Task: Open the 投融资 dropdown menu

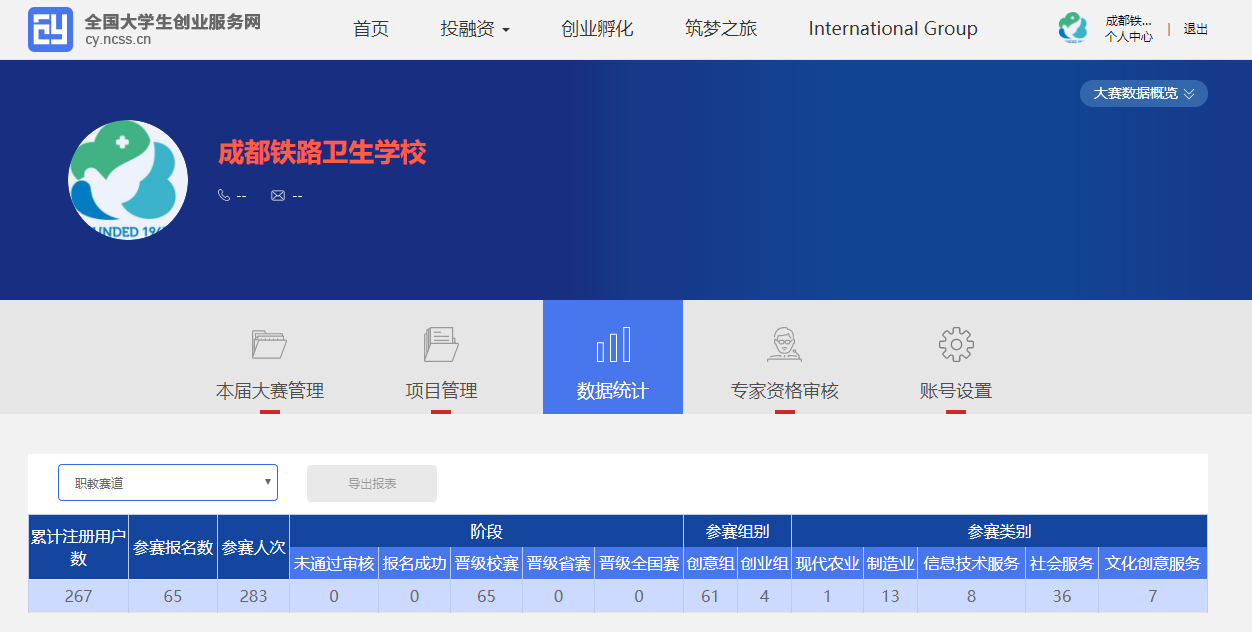Action: pyautogui.click(x=475, y=29)
